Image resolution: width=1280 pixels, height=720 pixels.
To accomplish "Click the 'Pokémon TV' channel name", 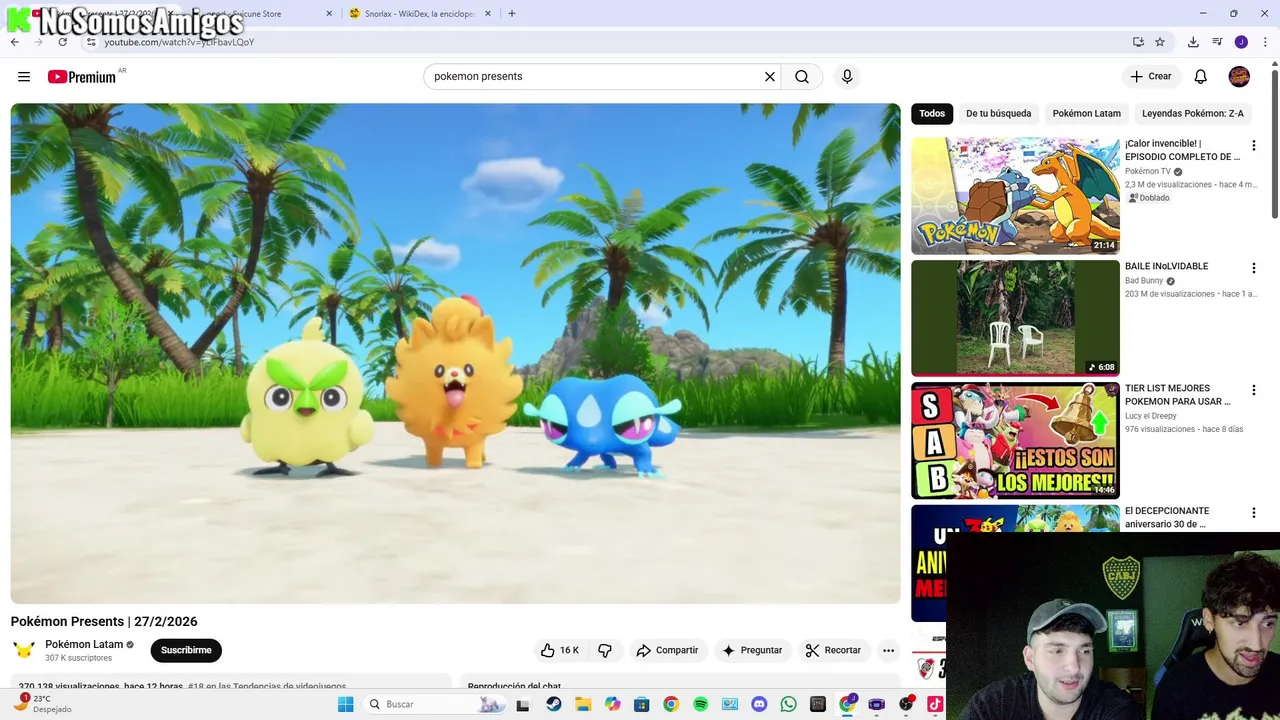I will pos(1147,171).
